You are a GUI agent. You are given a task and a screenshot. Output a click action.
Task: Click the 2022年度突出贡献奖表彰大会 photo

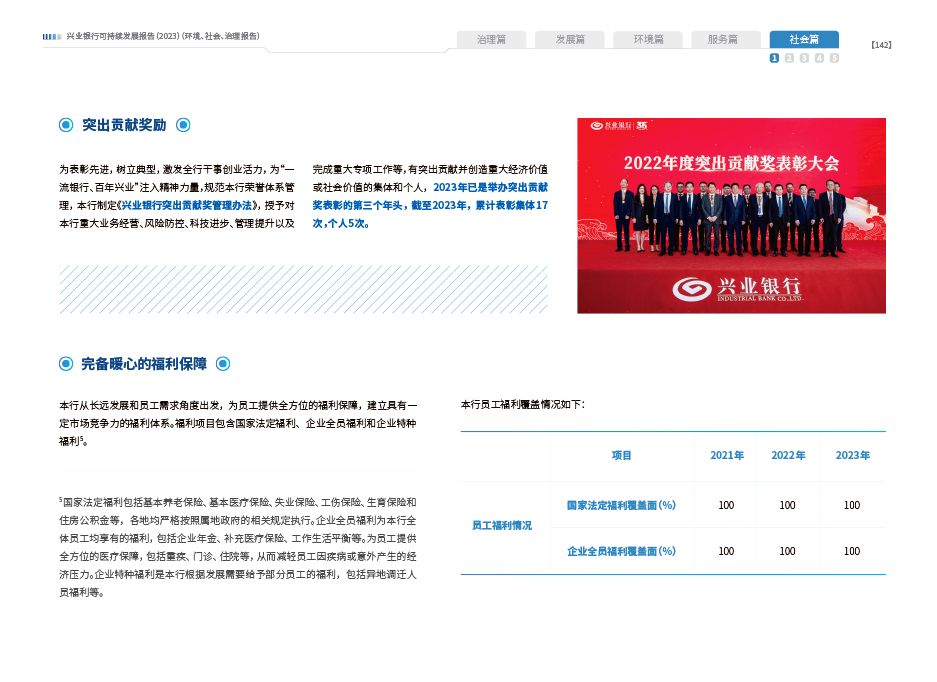pyautogui.click(x=731, y=216)
